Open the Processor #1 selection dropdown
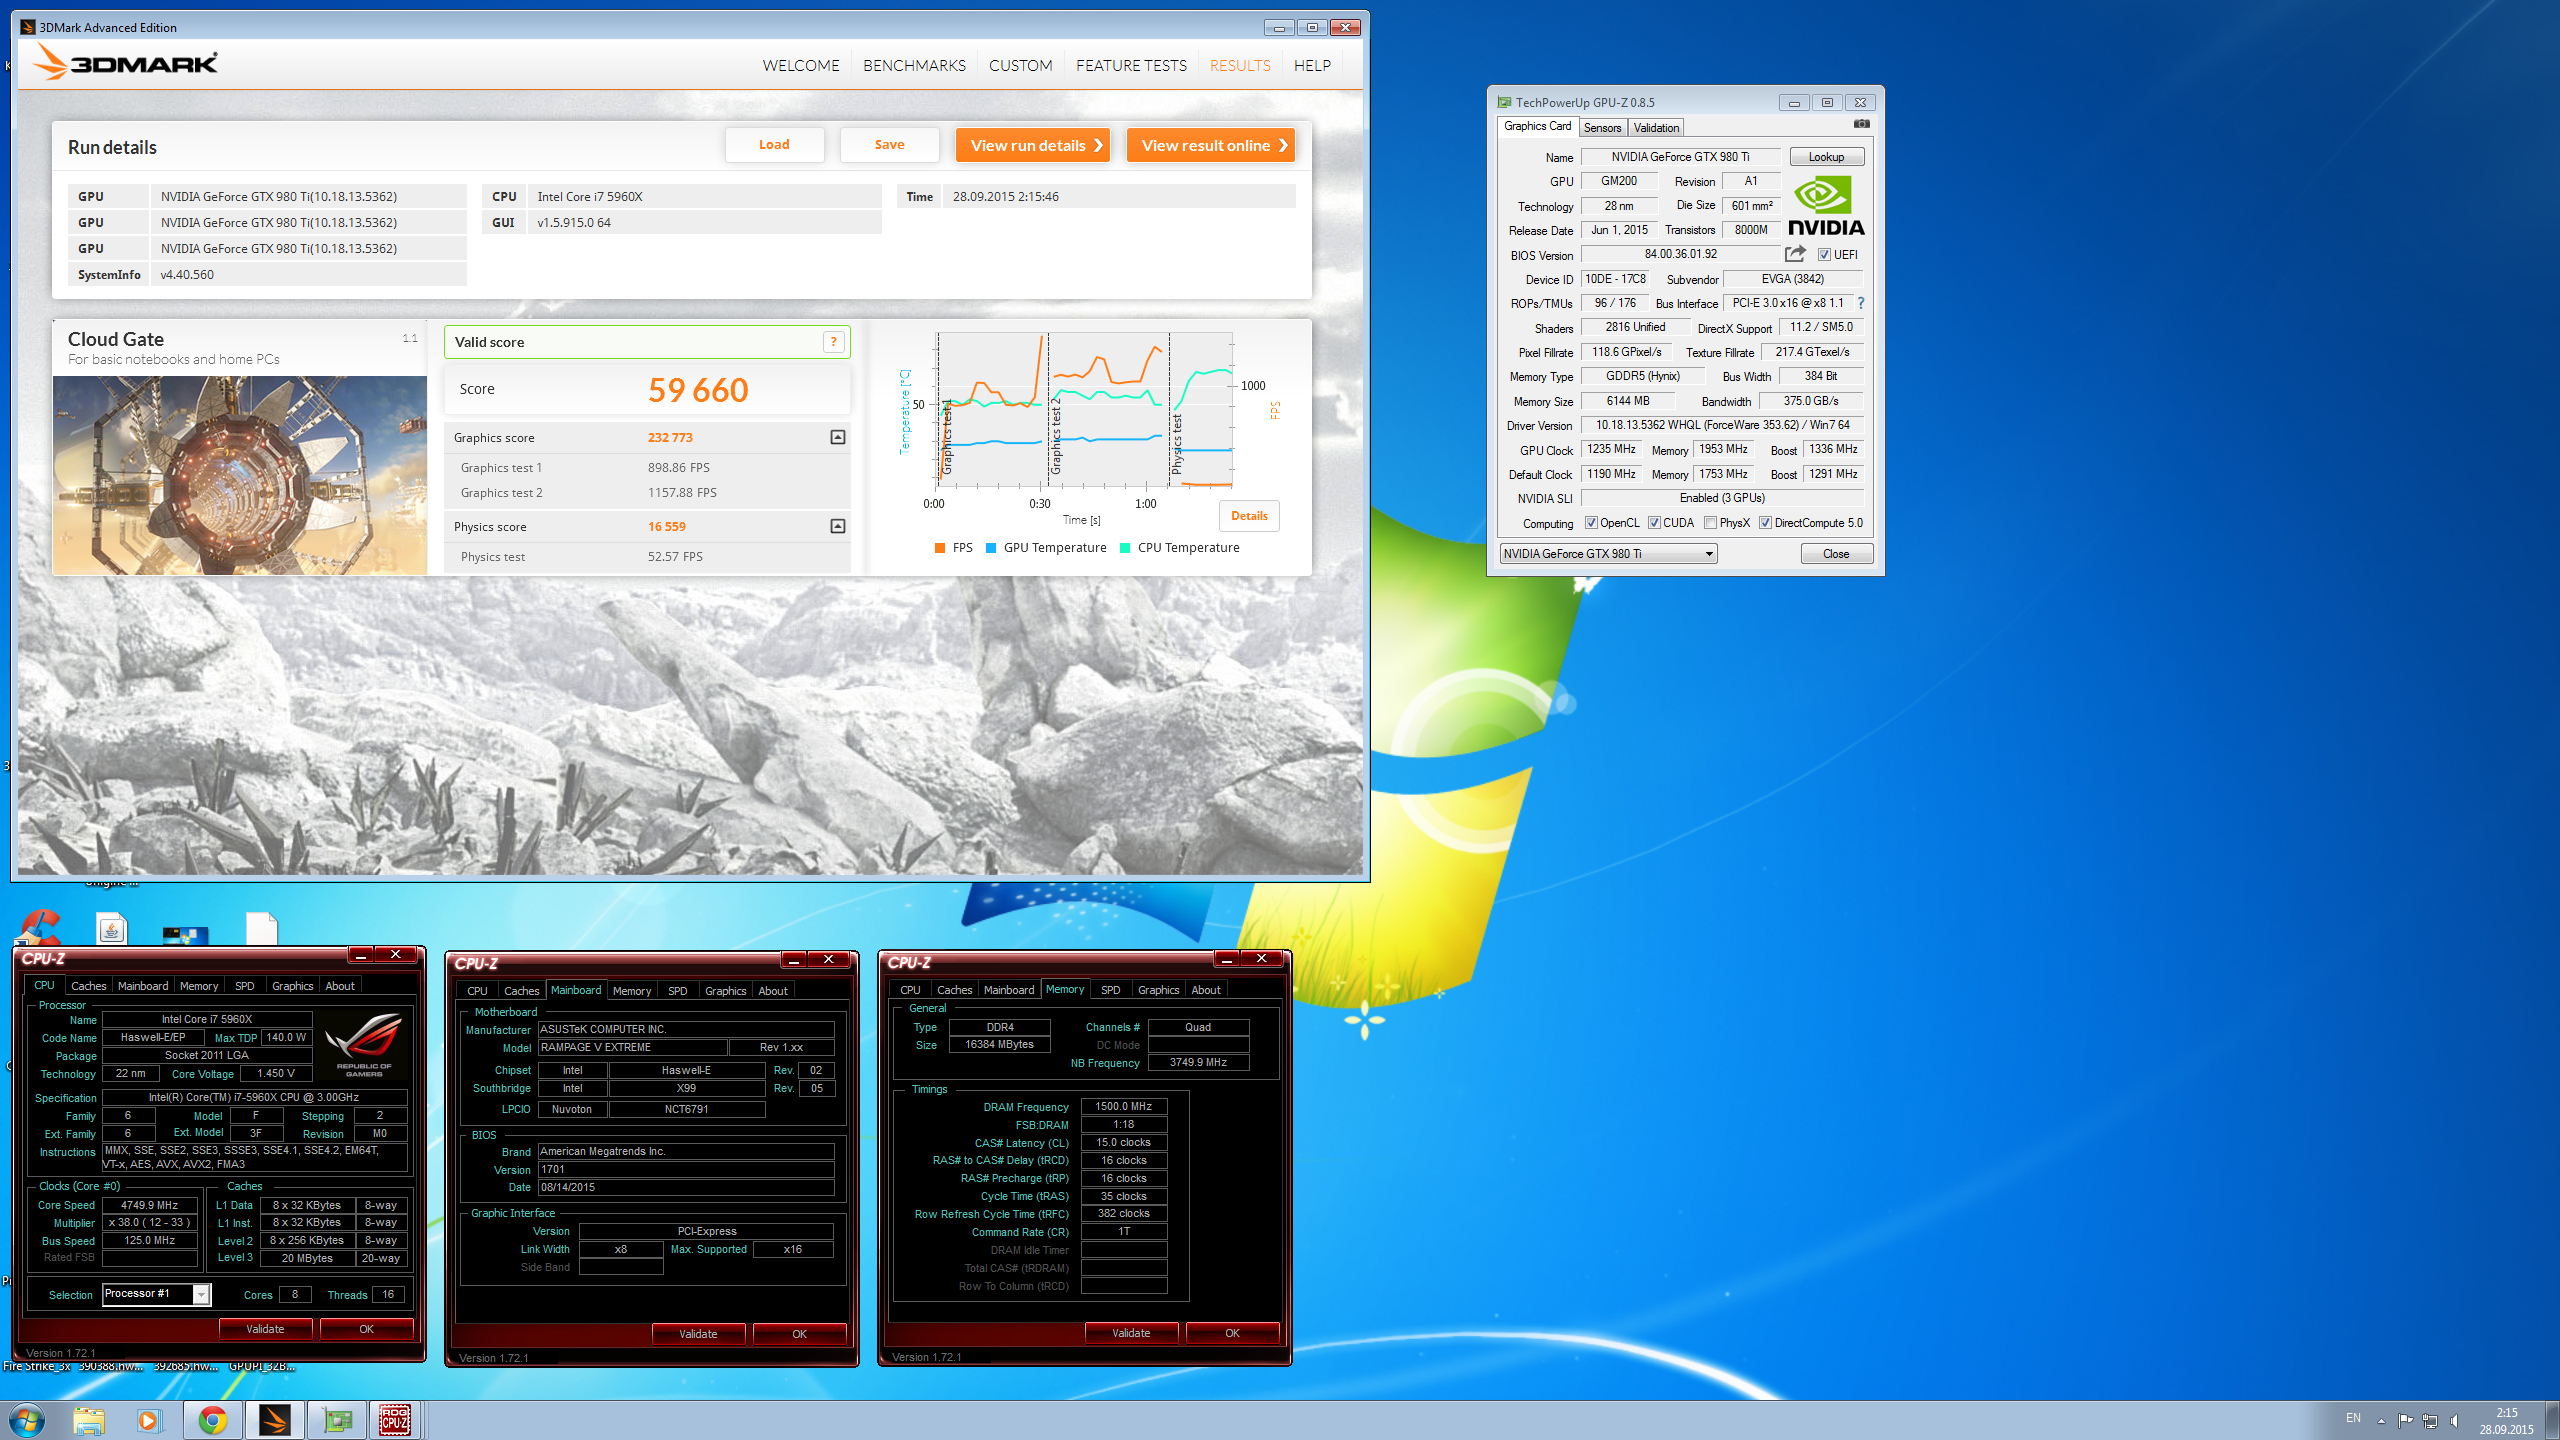Screen dimensions: 2560x1440 pyautogui.click(x=157, y=1294)
